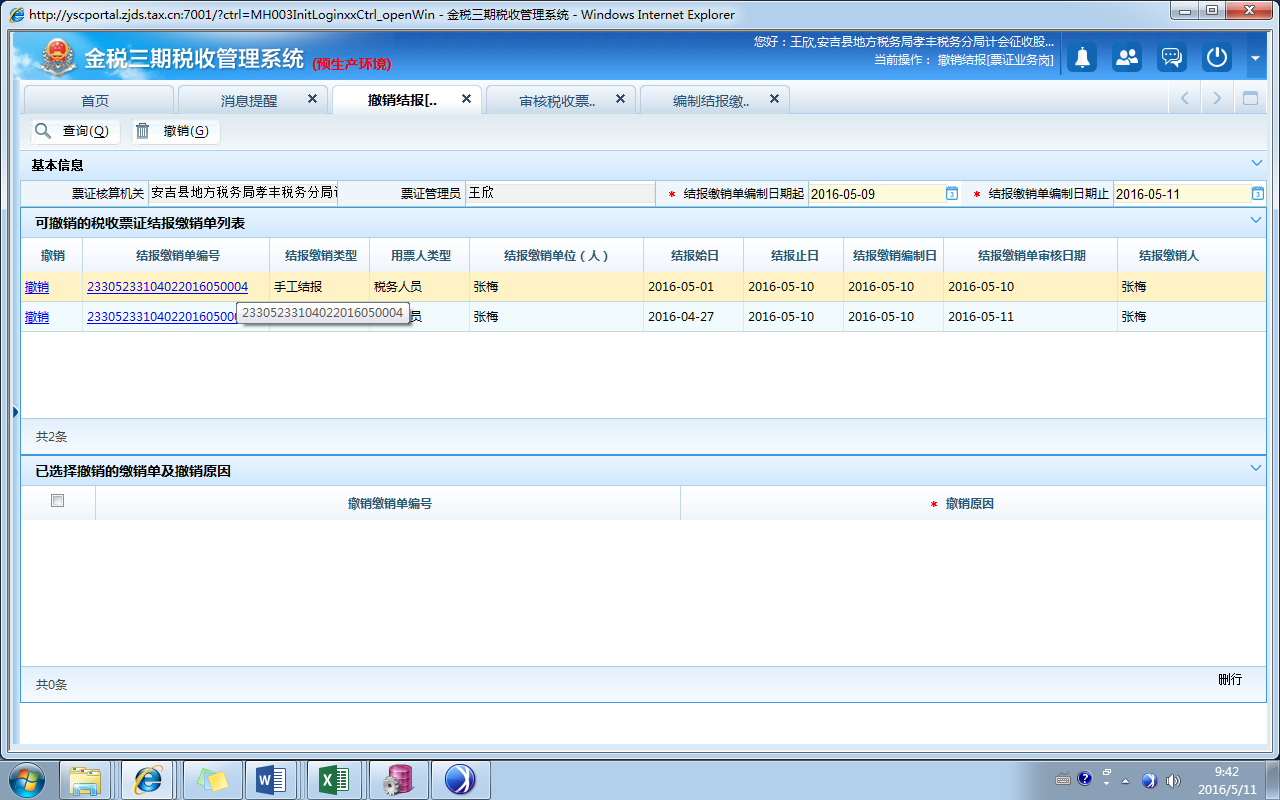Collapse the 已选择撤销的缴销单及撤销原因 section

click(x=1256, y=468)
